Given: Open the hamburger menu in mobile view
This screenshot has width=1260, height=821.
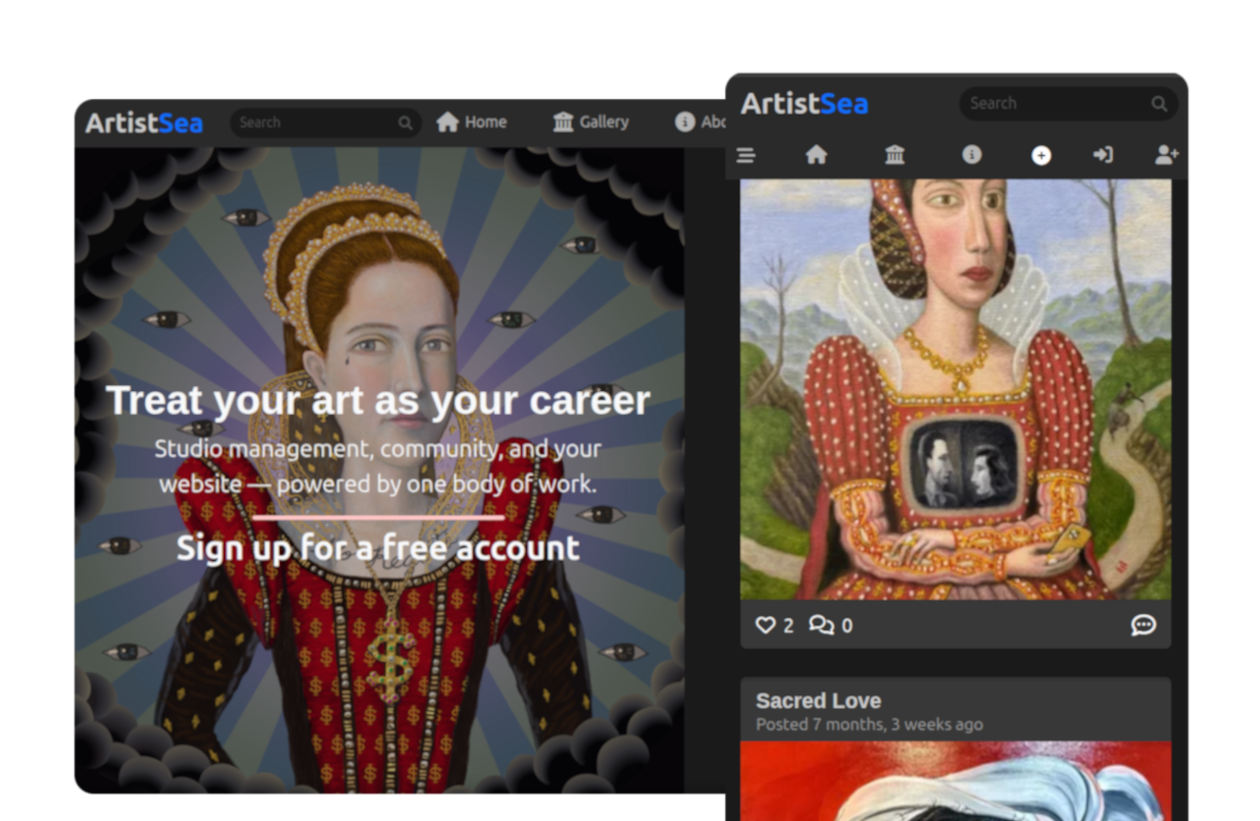Looking at the screenshot, I should click(x=746, y=155).
